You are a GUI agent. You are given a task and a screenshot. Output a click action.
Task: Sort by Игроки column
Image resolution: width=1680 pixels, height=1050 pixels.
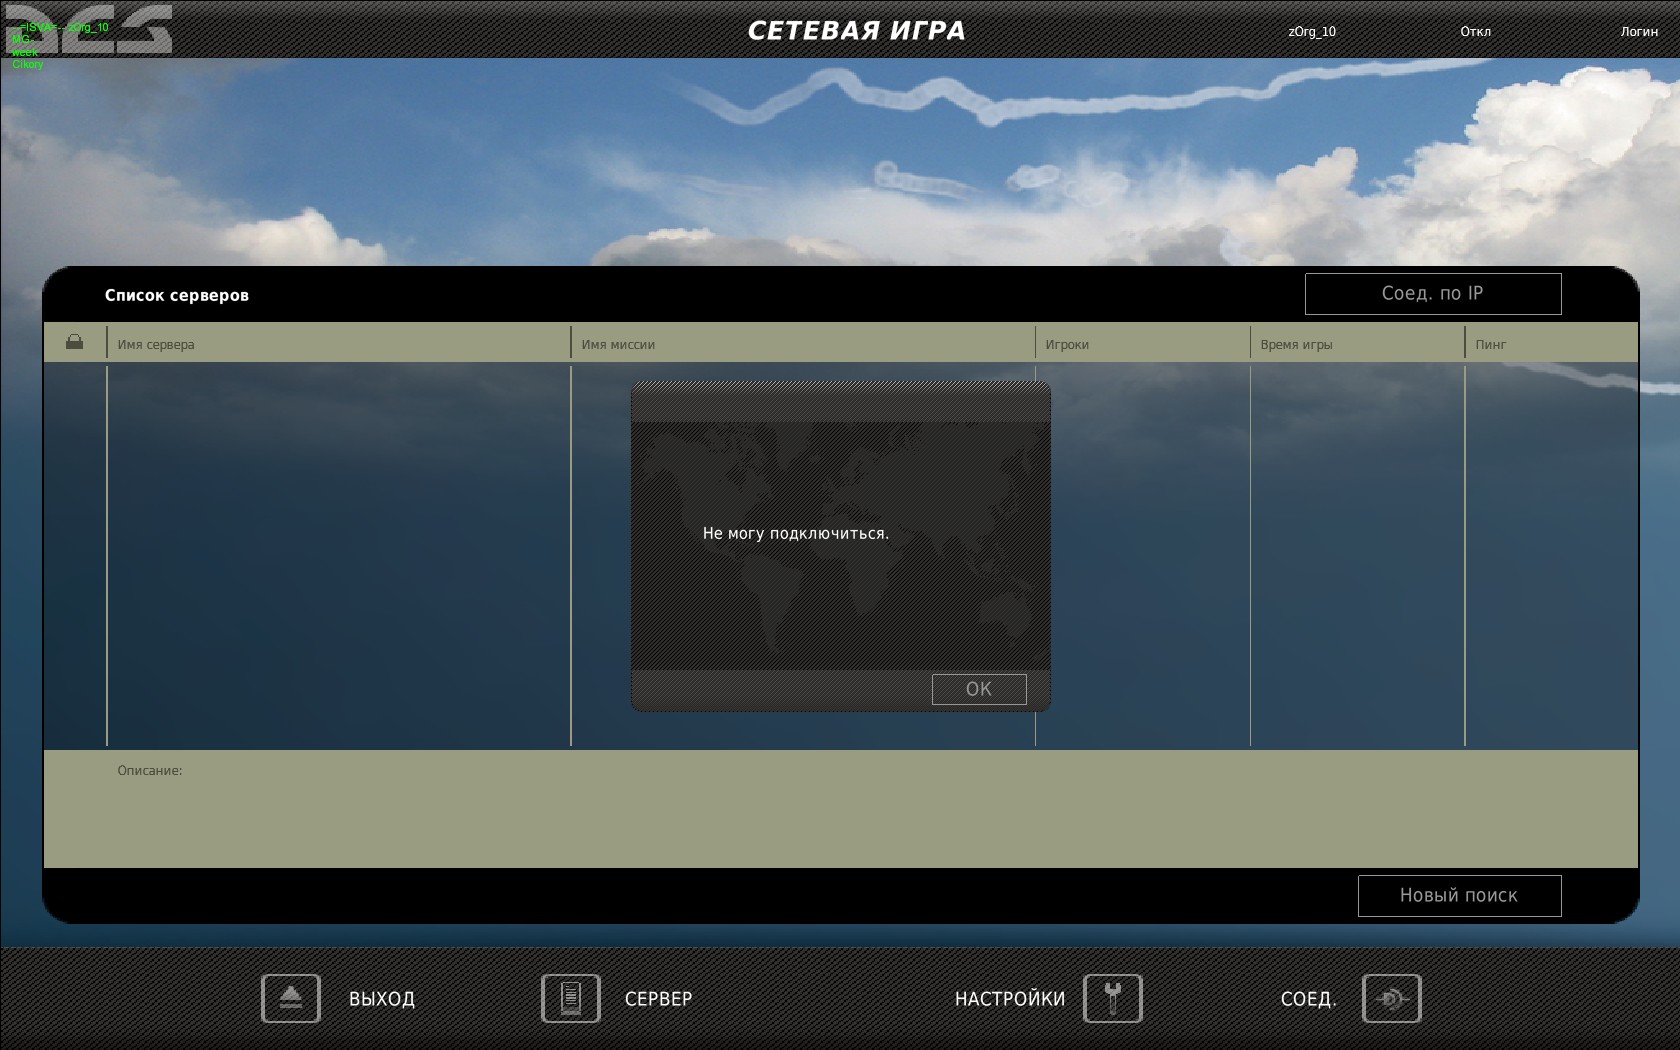[1067, 344]
